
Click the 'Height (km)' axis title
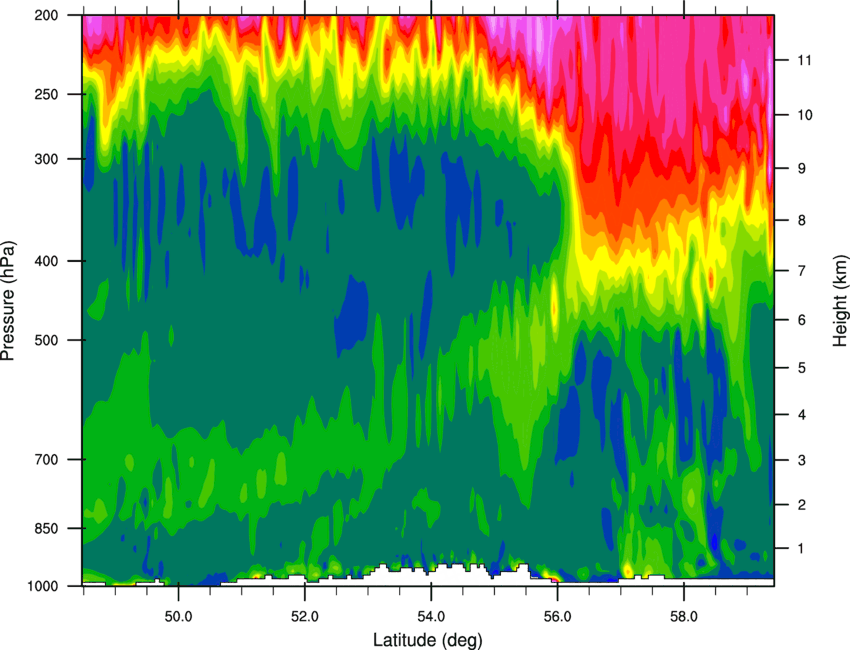click(840, 300)
